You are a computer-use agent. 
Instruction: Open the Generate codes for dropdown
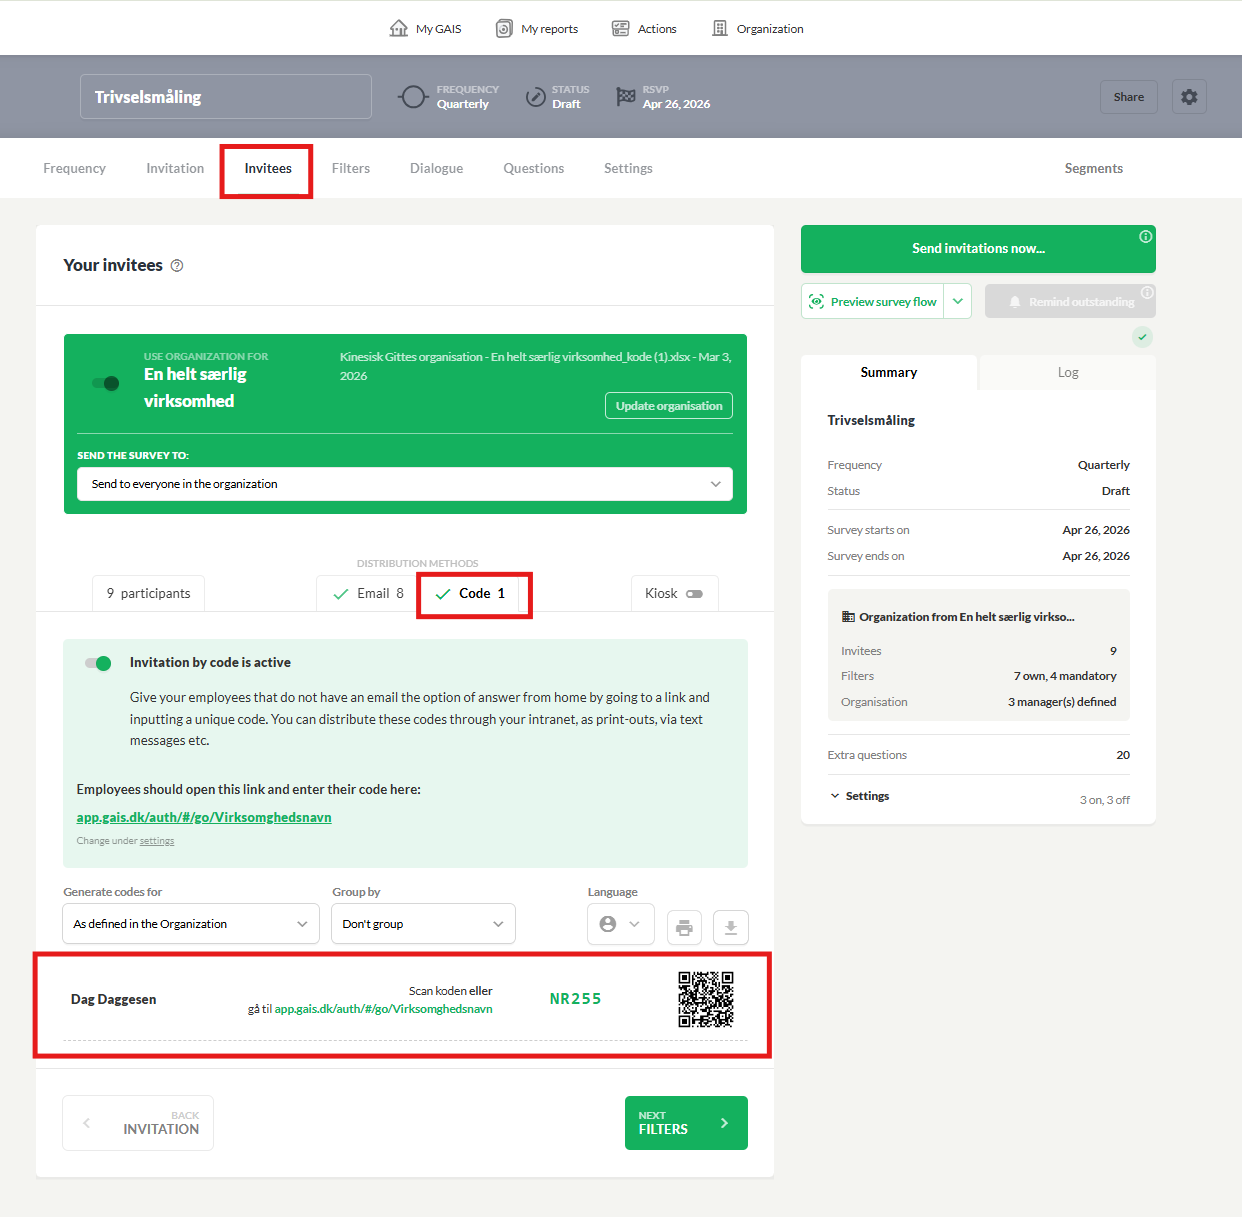pos(191,924)
